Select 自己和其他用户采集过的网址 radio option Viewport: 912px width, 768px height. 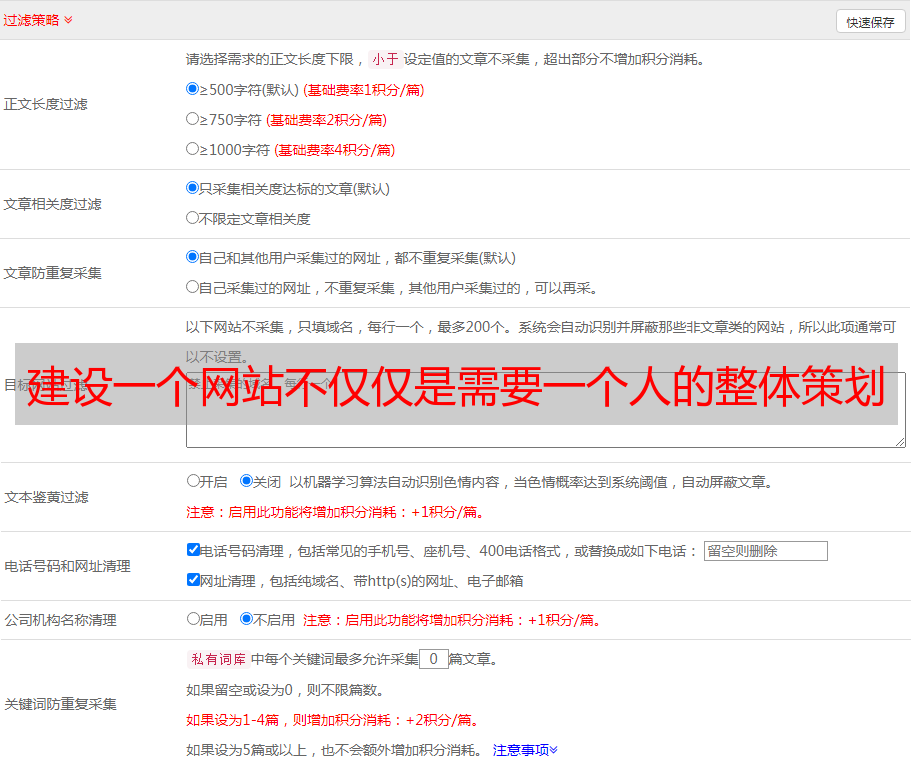[192, 257]
